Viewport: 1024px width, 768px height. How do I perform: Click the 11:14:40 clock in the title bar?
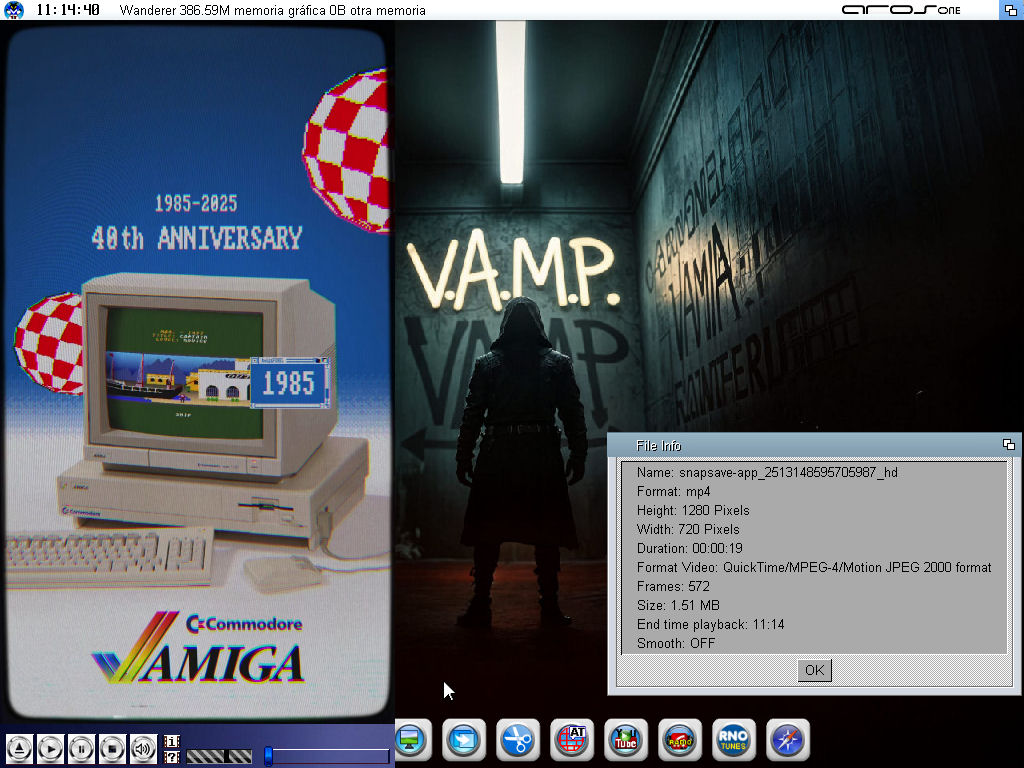(x=68, y=10)
